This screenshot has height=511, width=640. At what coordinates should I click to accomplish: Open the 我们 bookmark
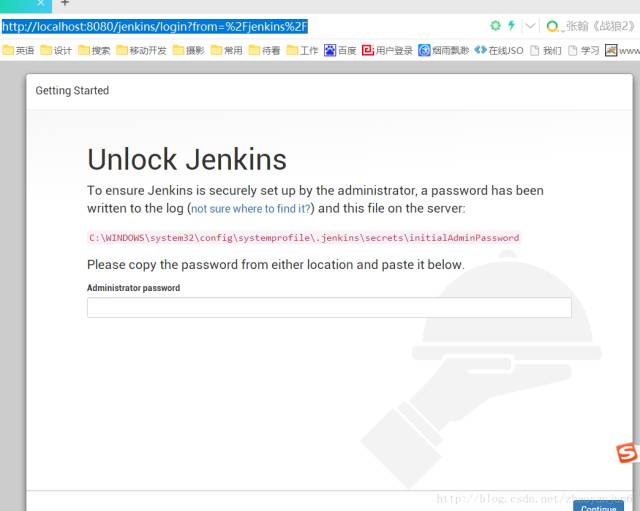pos(546,50)
